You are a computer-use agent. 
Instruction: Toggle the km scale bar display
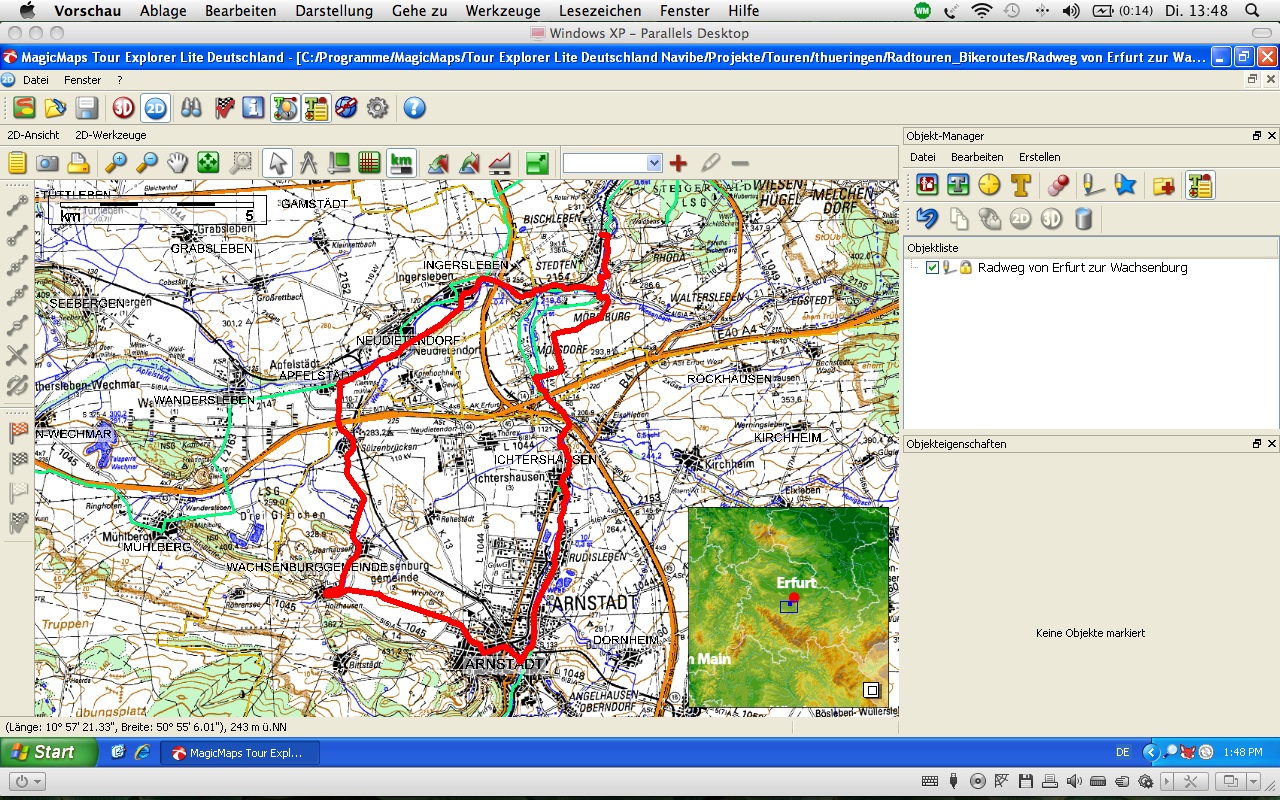(401, 163)
